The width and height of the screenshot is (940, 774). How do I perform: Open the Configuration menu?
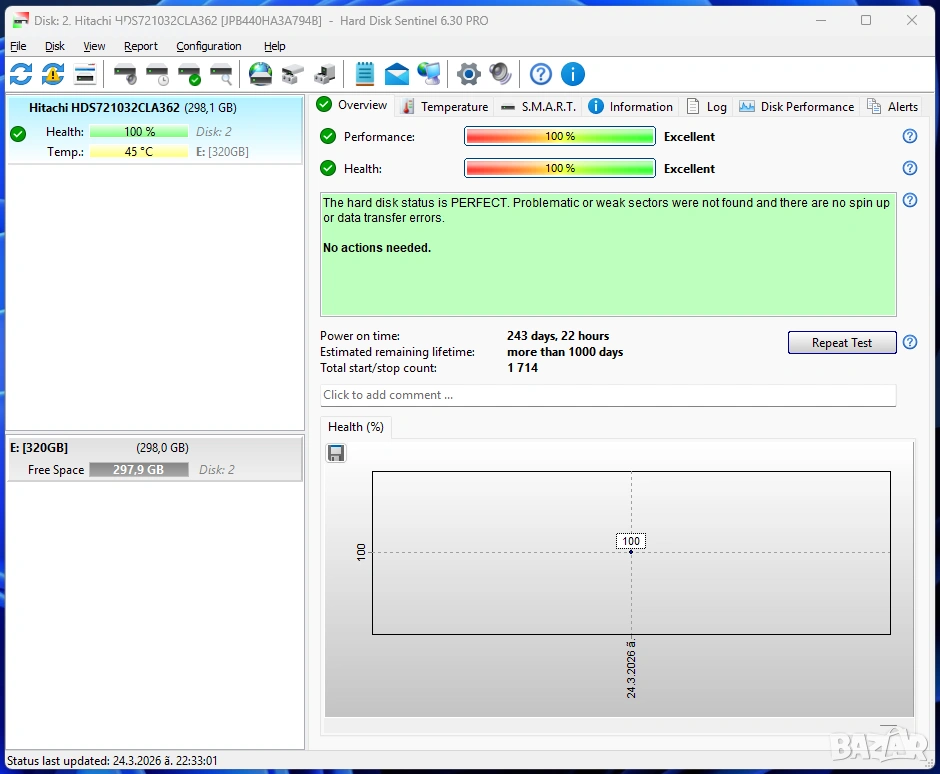[x=208, y=46]
